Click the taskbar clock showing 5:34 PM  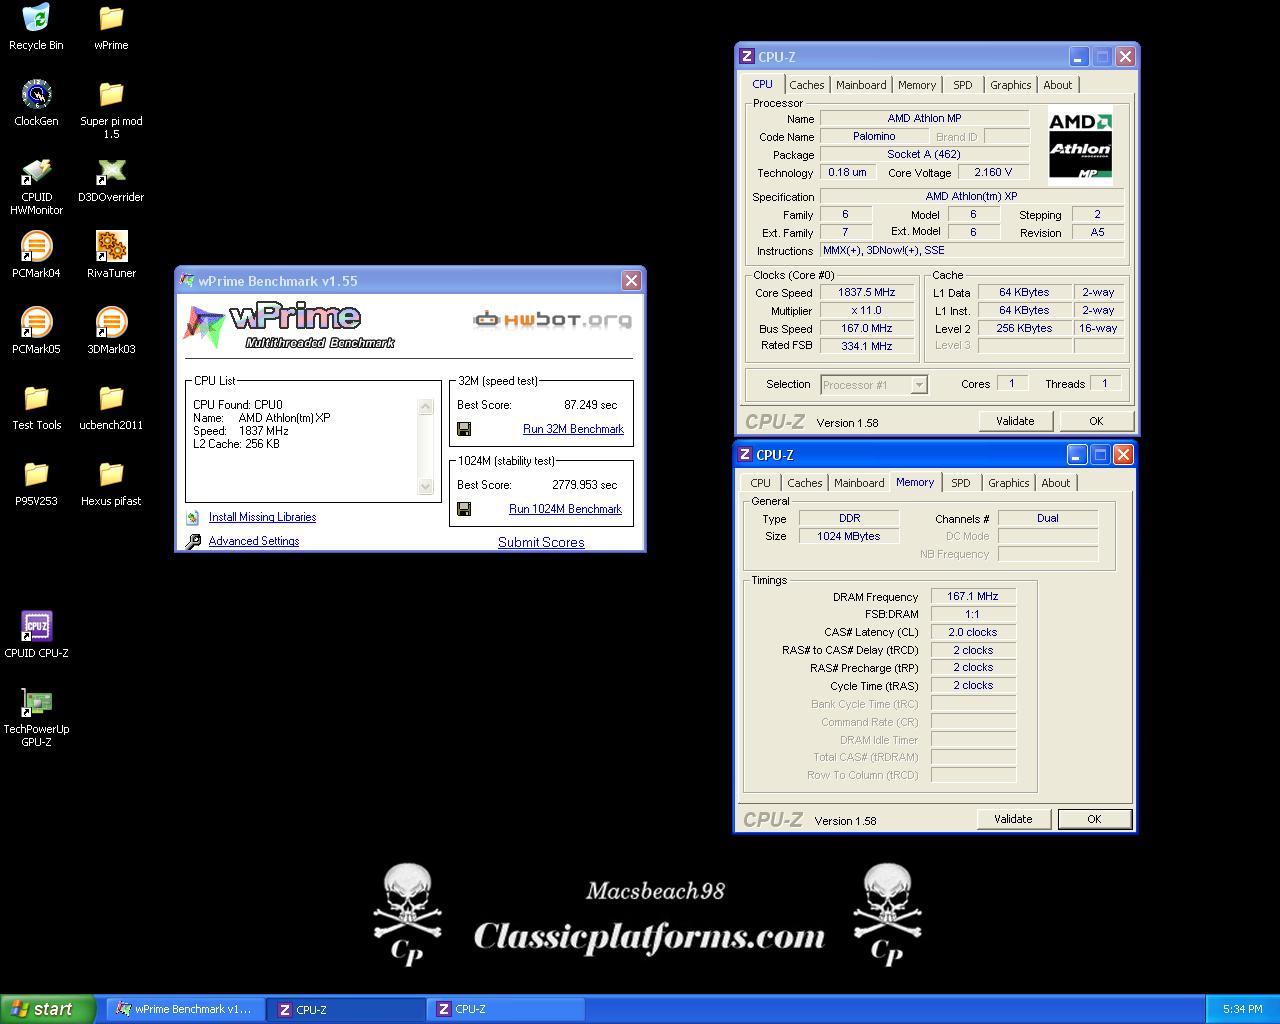pos(1242,1009)
